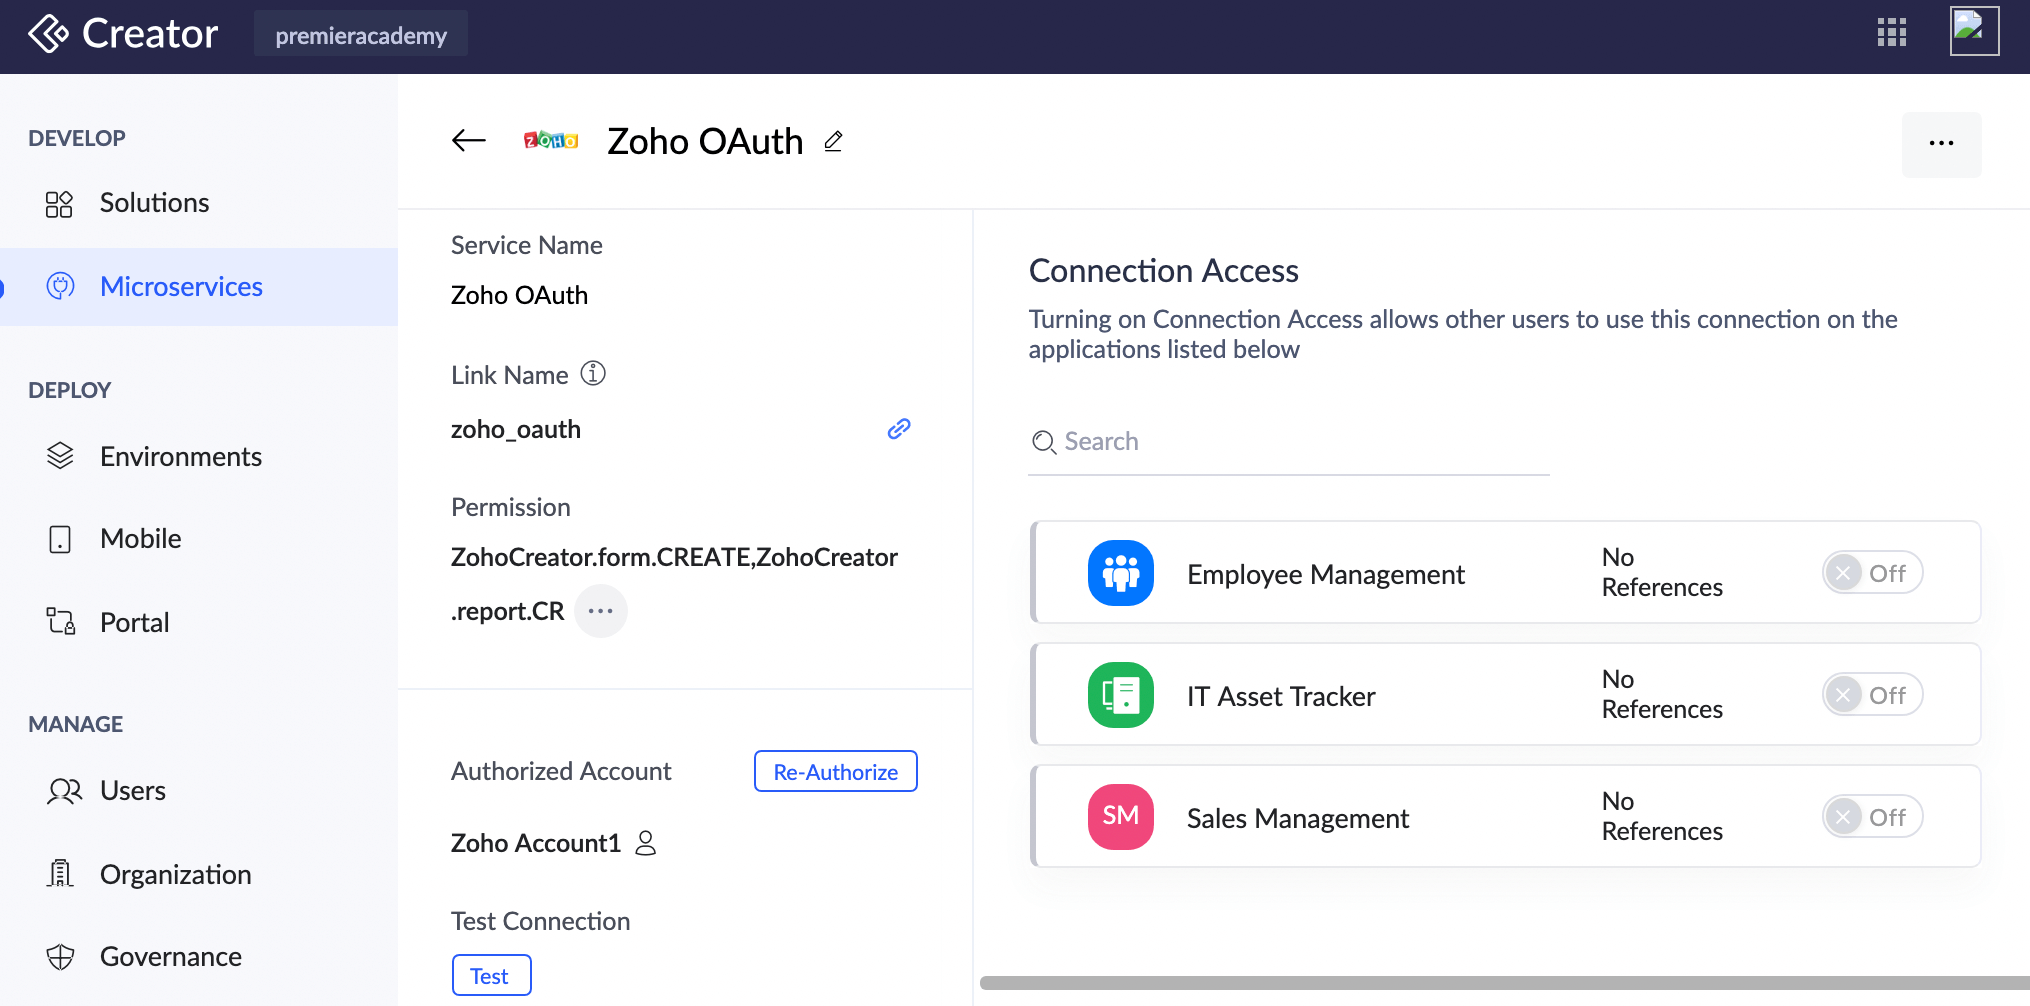Viewport: 2030px width, 1006px height.
Task: Click the Sales Management SM icon
Action: click(1120, 817)
